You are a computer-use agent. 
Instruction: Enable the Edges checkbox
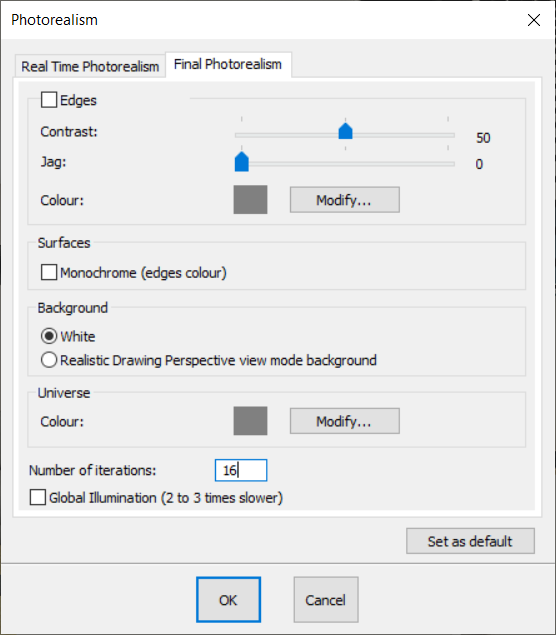click(x=49, y=100)
